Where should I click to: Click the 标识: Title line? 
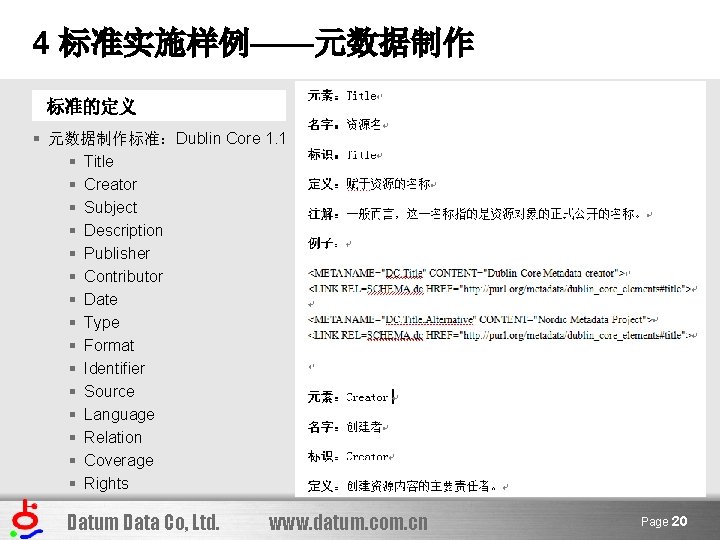pyautogui.click(x=344, y=155)
